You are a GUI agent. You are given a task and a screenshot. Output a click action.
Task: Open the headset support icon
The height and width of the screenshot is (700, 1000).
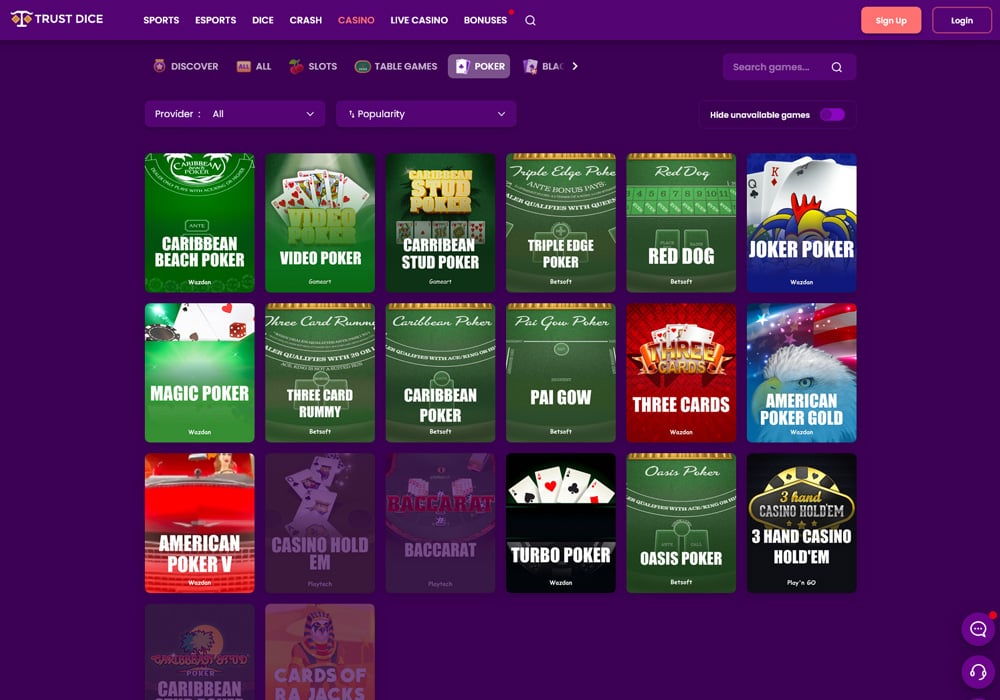(x=978, y=672)
